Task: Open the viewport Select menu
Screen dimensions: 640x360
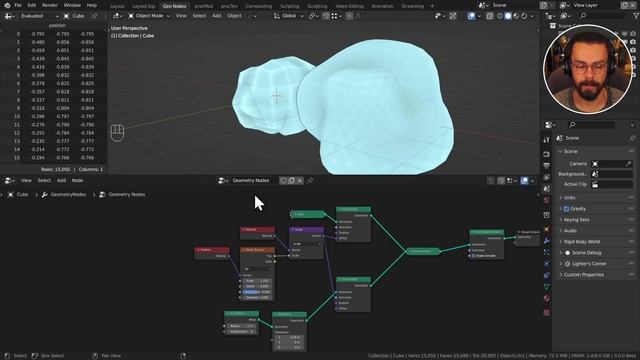Action: pyautogui.click(x=199, y=16)
